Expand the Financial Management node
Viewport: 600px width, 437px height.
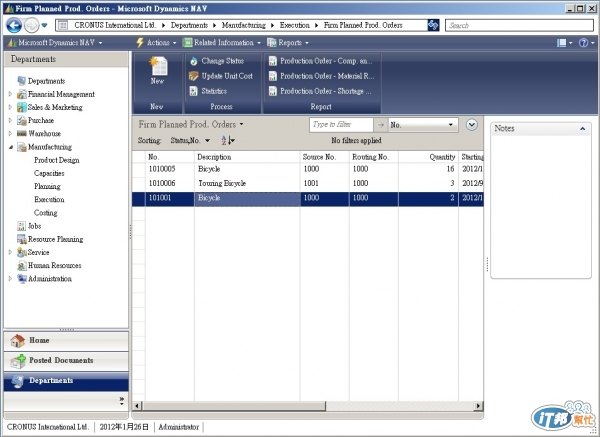pos(10,94)
